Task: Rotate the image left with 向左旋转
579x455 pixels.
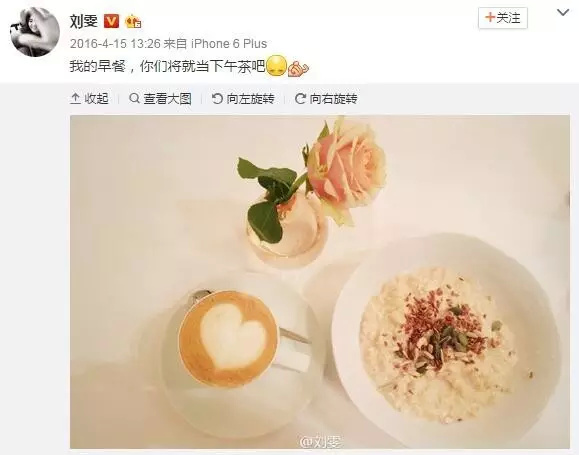Action: pyautogui.click(x=243, y=99)
